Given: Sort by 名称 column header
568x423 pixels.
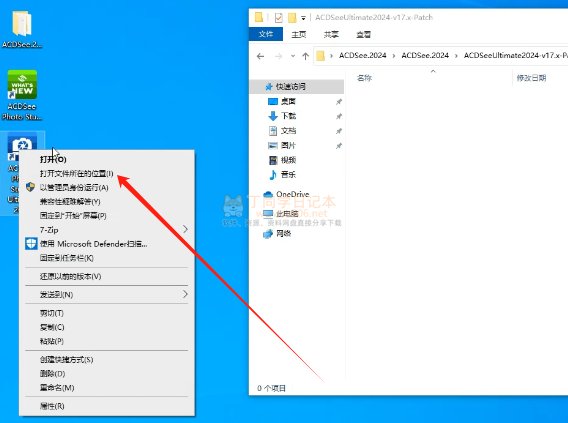Looking at the screenshot, I should [x=364, y=78].
